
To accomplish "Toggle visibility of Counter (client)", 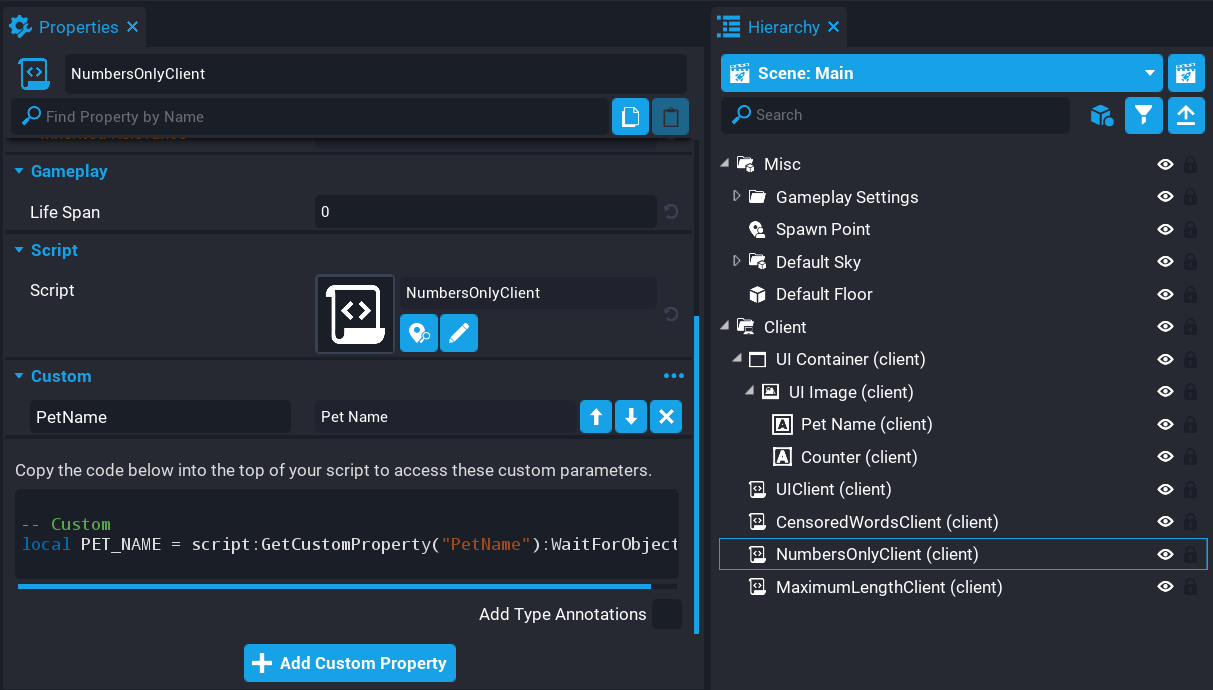I will (1164, 457).
